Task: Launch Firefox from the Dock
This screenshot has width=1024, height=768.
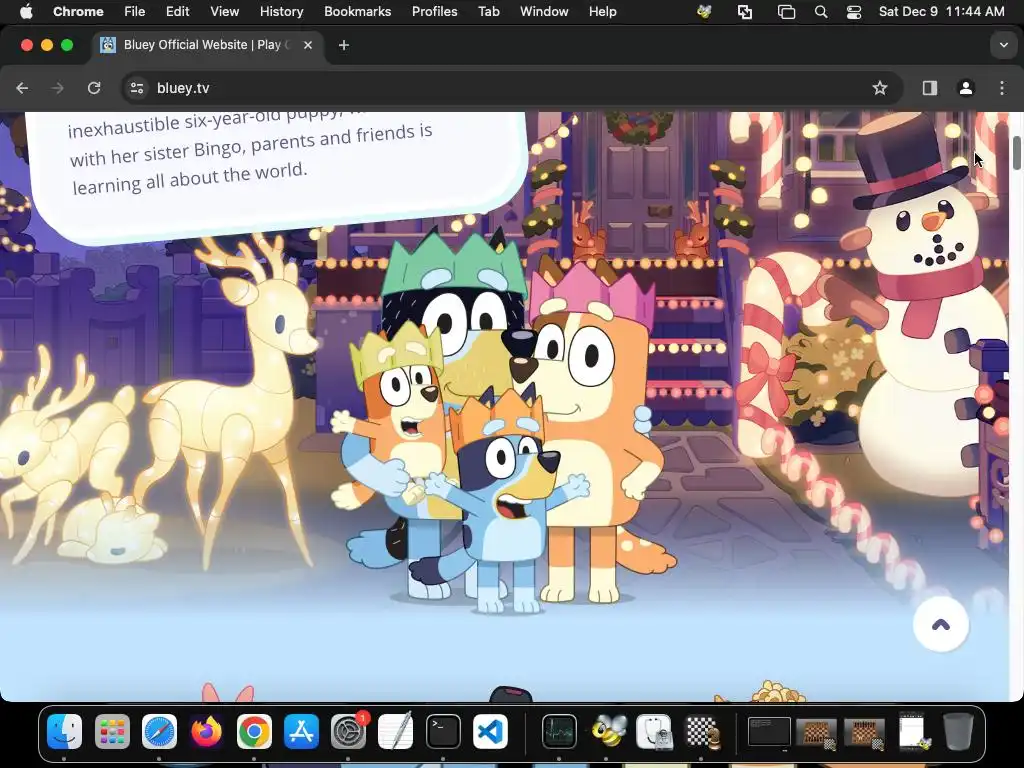Action: [x=206, y=731]
